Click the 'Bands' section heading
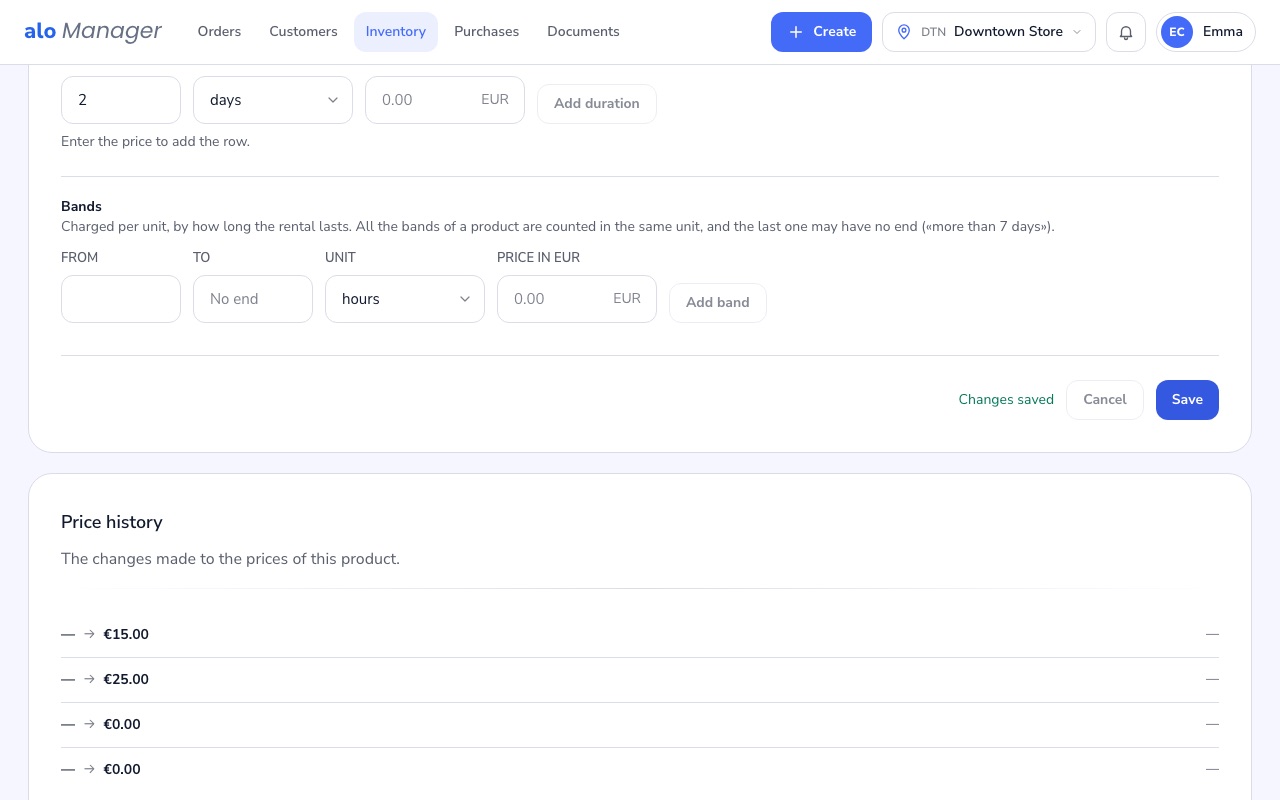1280x800 pixels. pos(81,206)
